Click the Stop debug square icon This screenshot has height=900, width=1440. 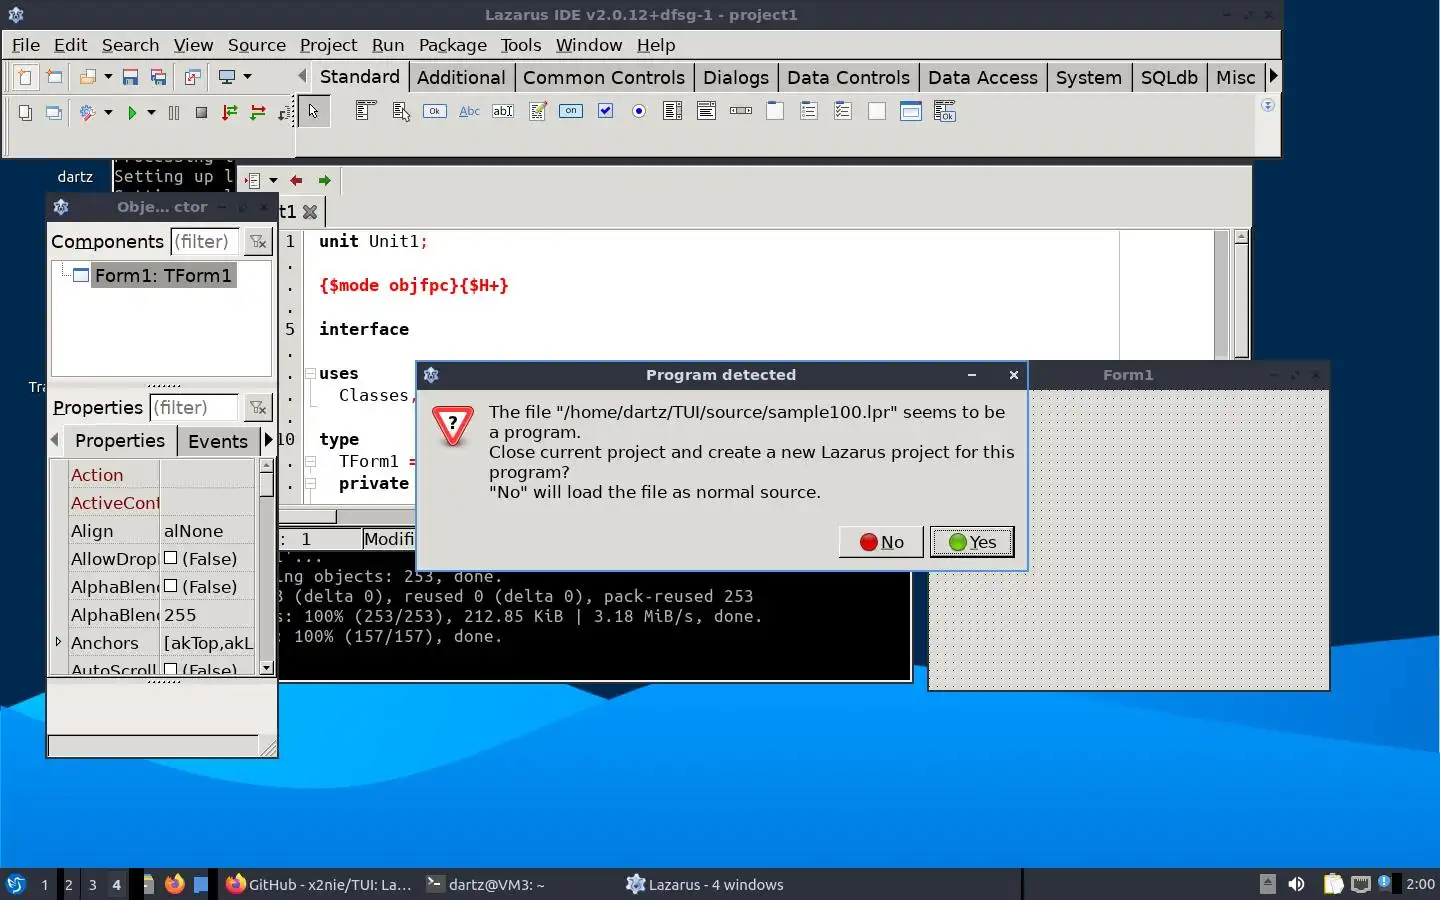(201, 113)
